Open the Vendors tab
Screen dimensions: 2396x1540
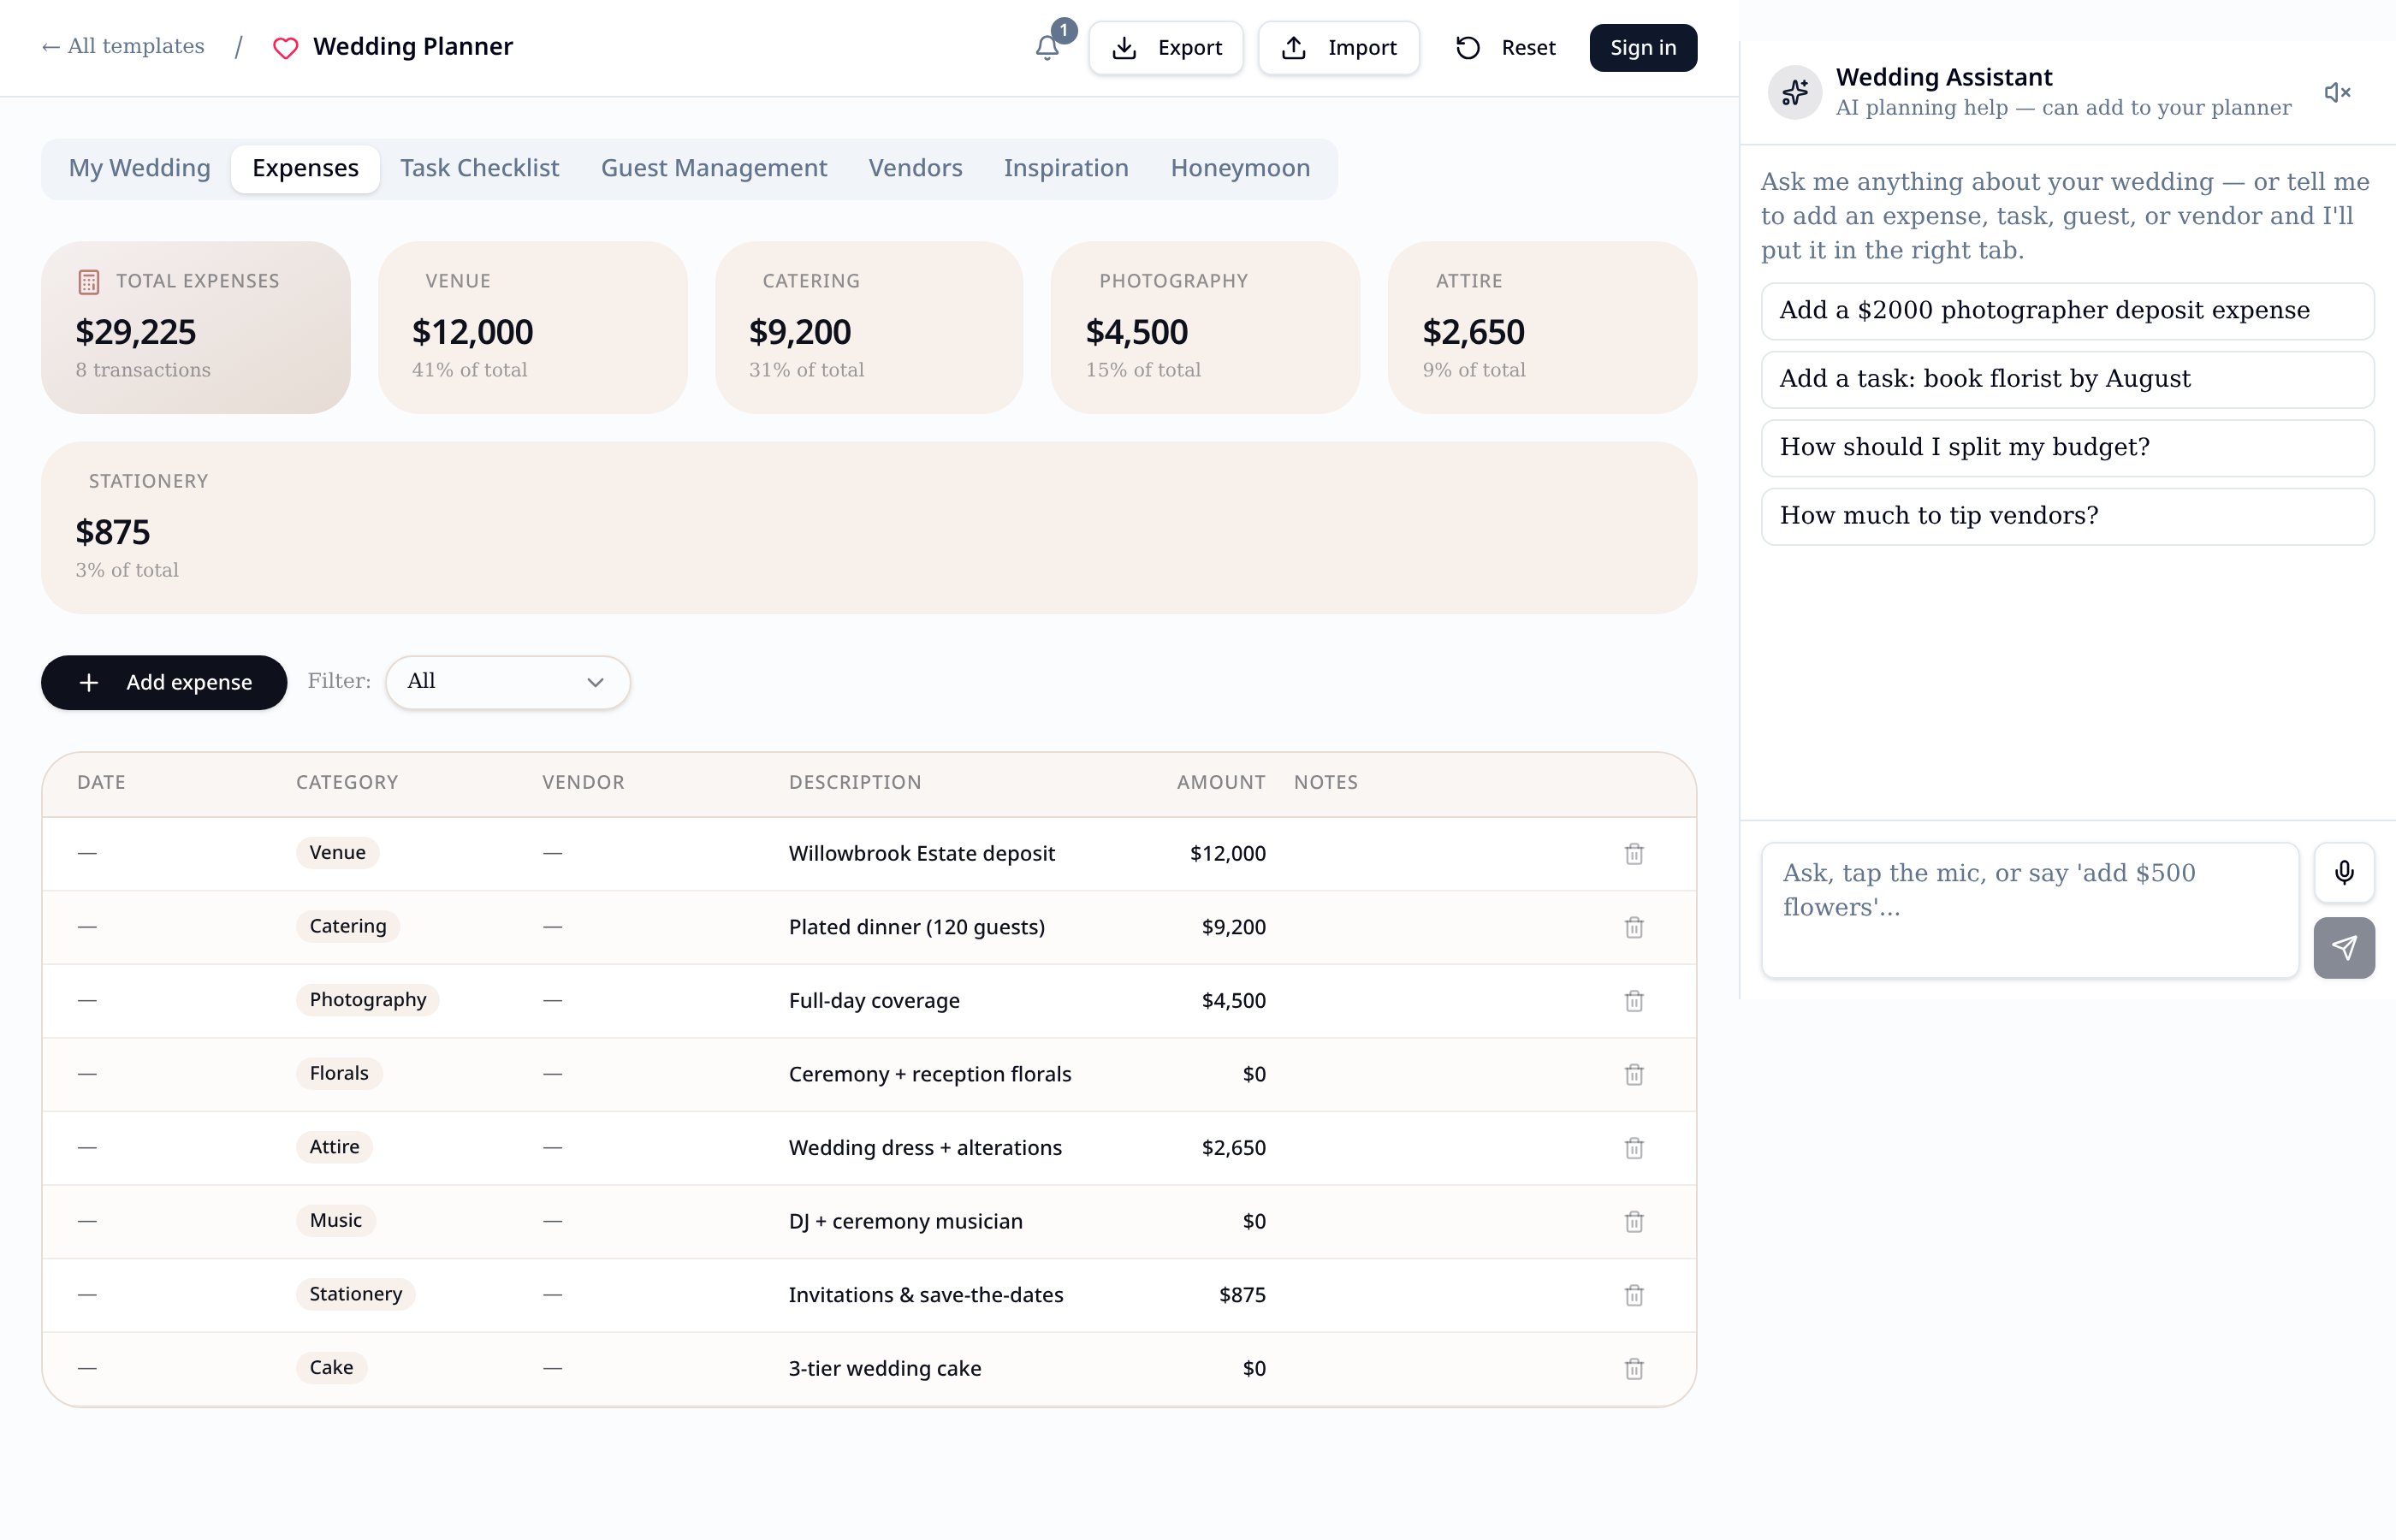click(915, 168)
